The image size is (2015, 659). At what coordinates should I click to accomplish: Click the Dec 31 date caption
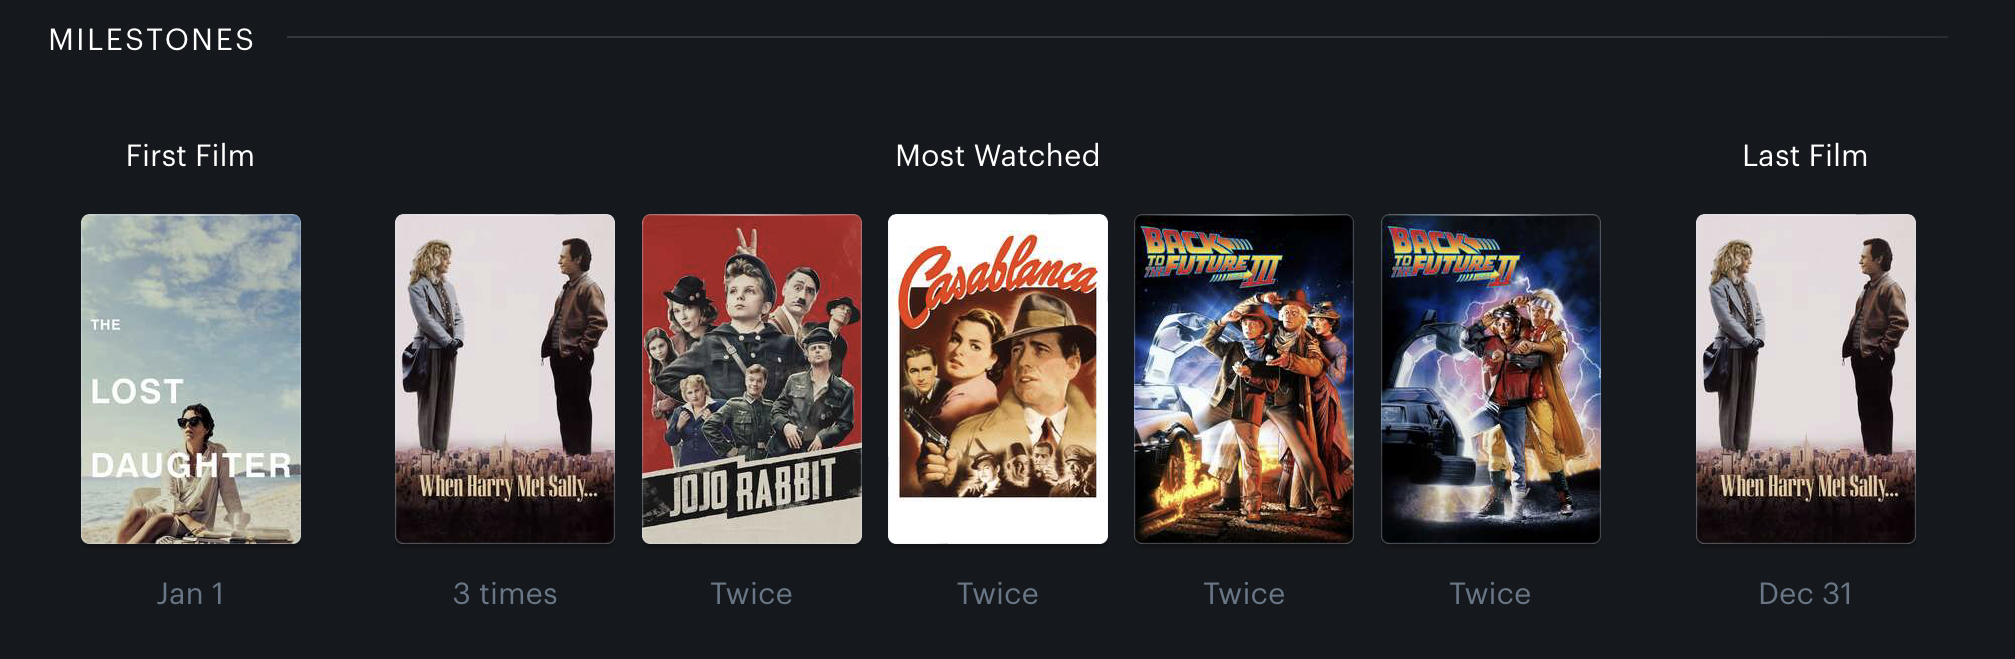[1805, 594]
